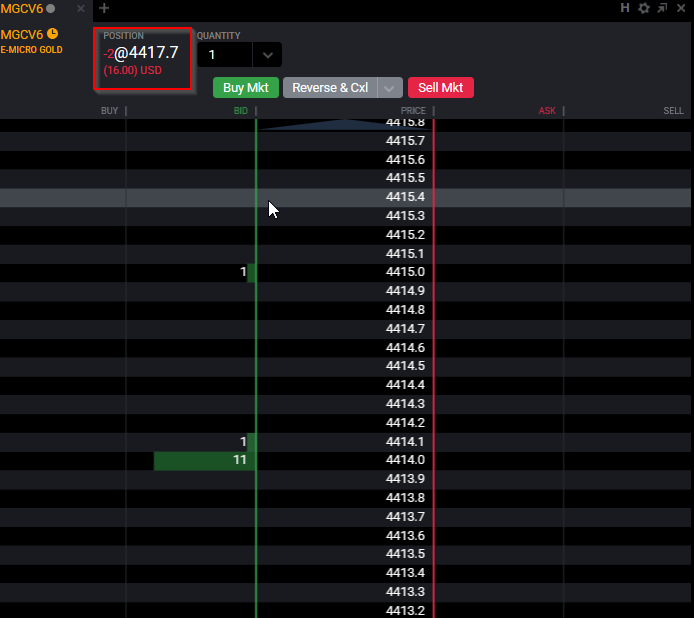Click price 4415.4 in the ladder

pos(405,197)
